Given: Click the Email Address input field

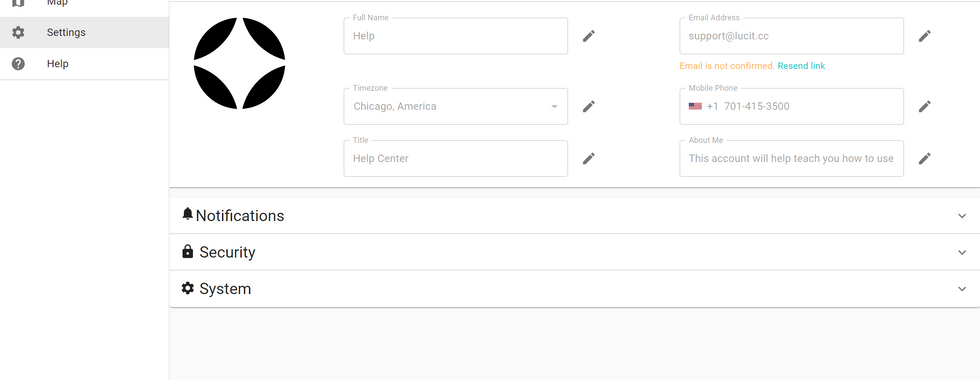Looking at the screenshot, I should click(x=791, y=36).
